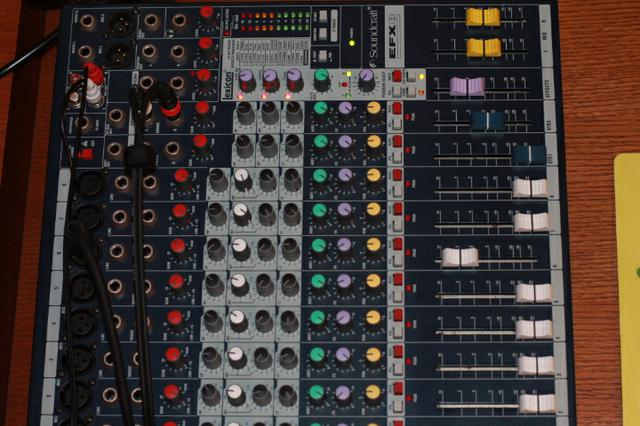The height and width of the screenshot is (426, 640).
Task: Grab the upper yellow master fader
Action: click(482, 17)
